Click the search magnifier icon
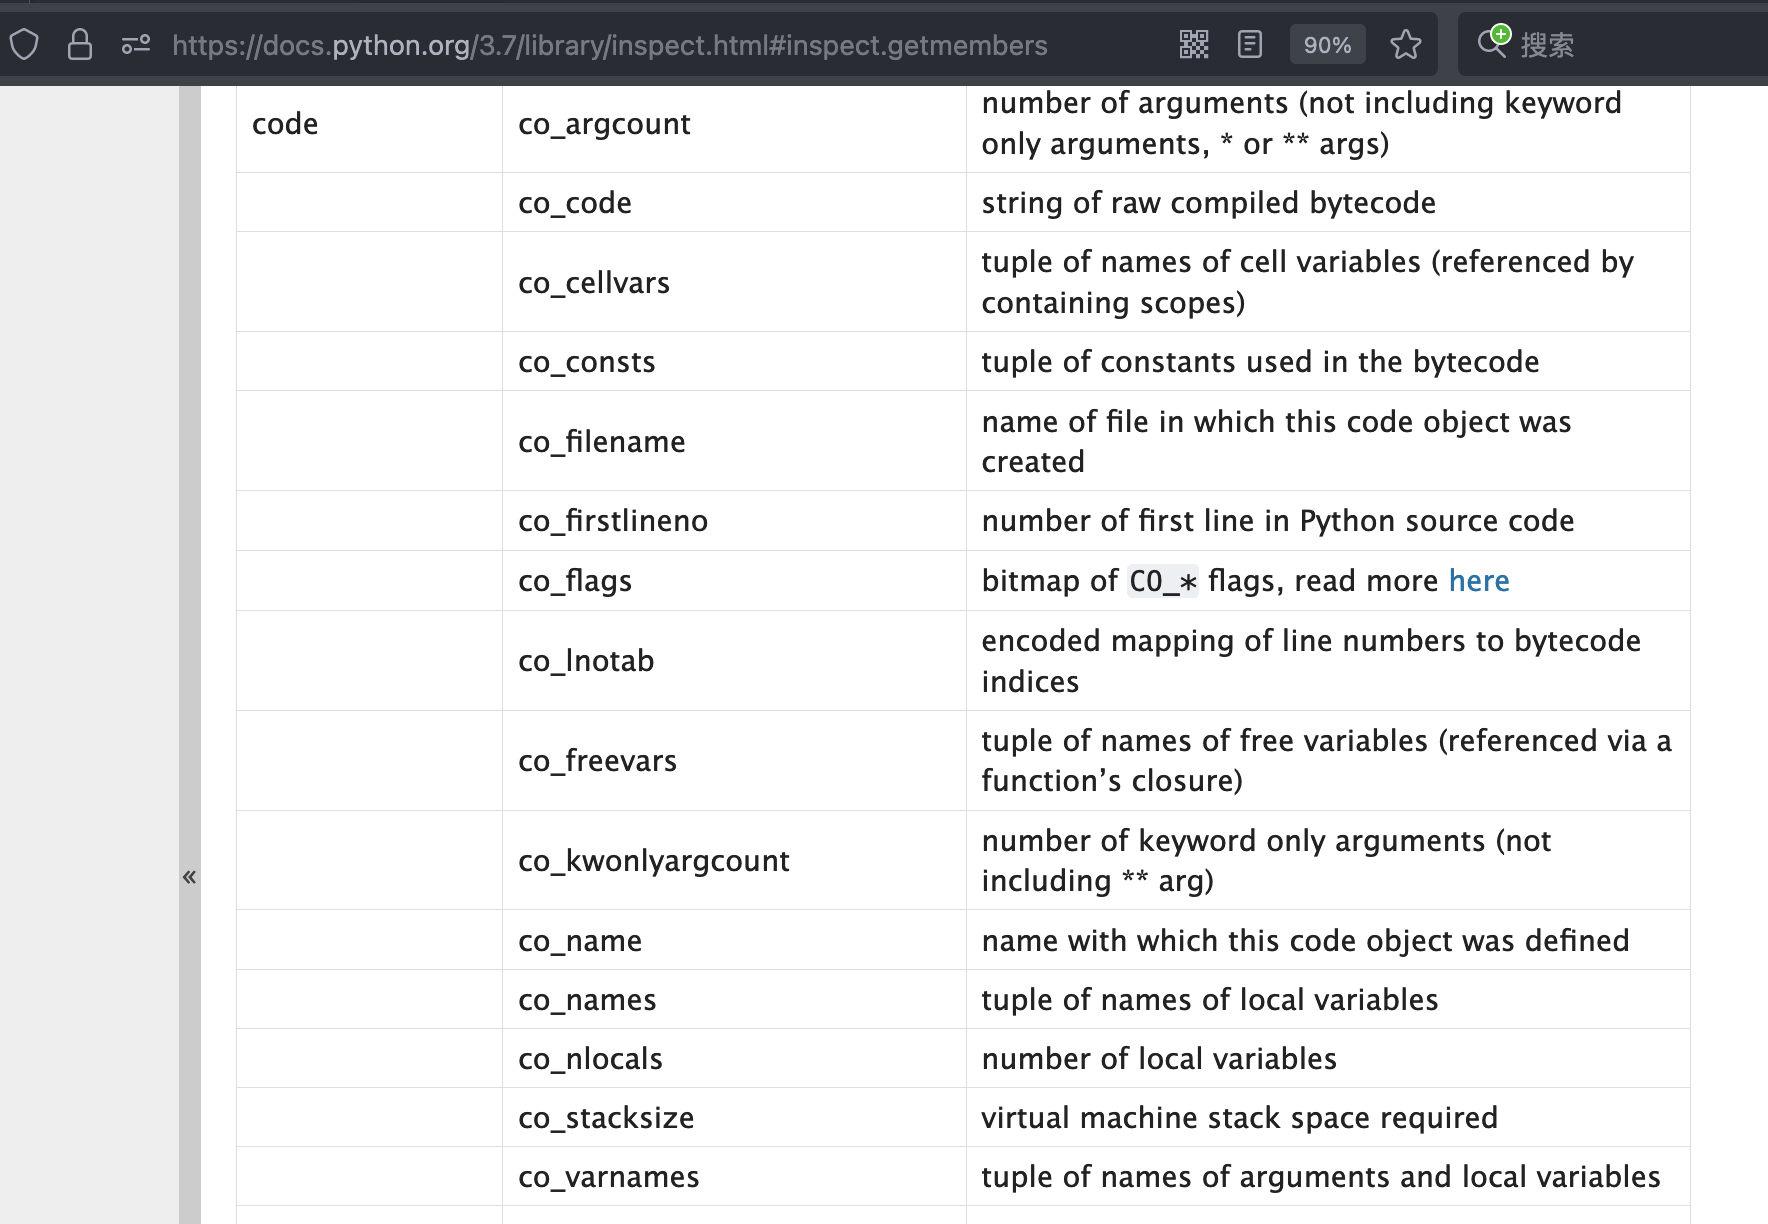 point(1493,42)
